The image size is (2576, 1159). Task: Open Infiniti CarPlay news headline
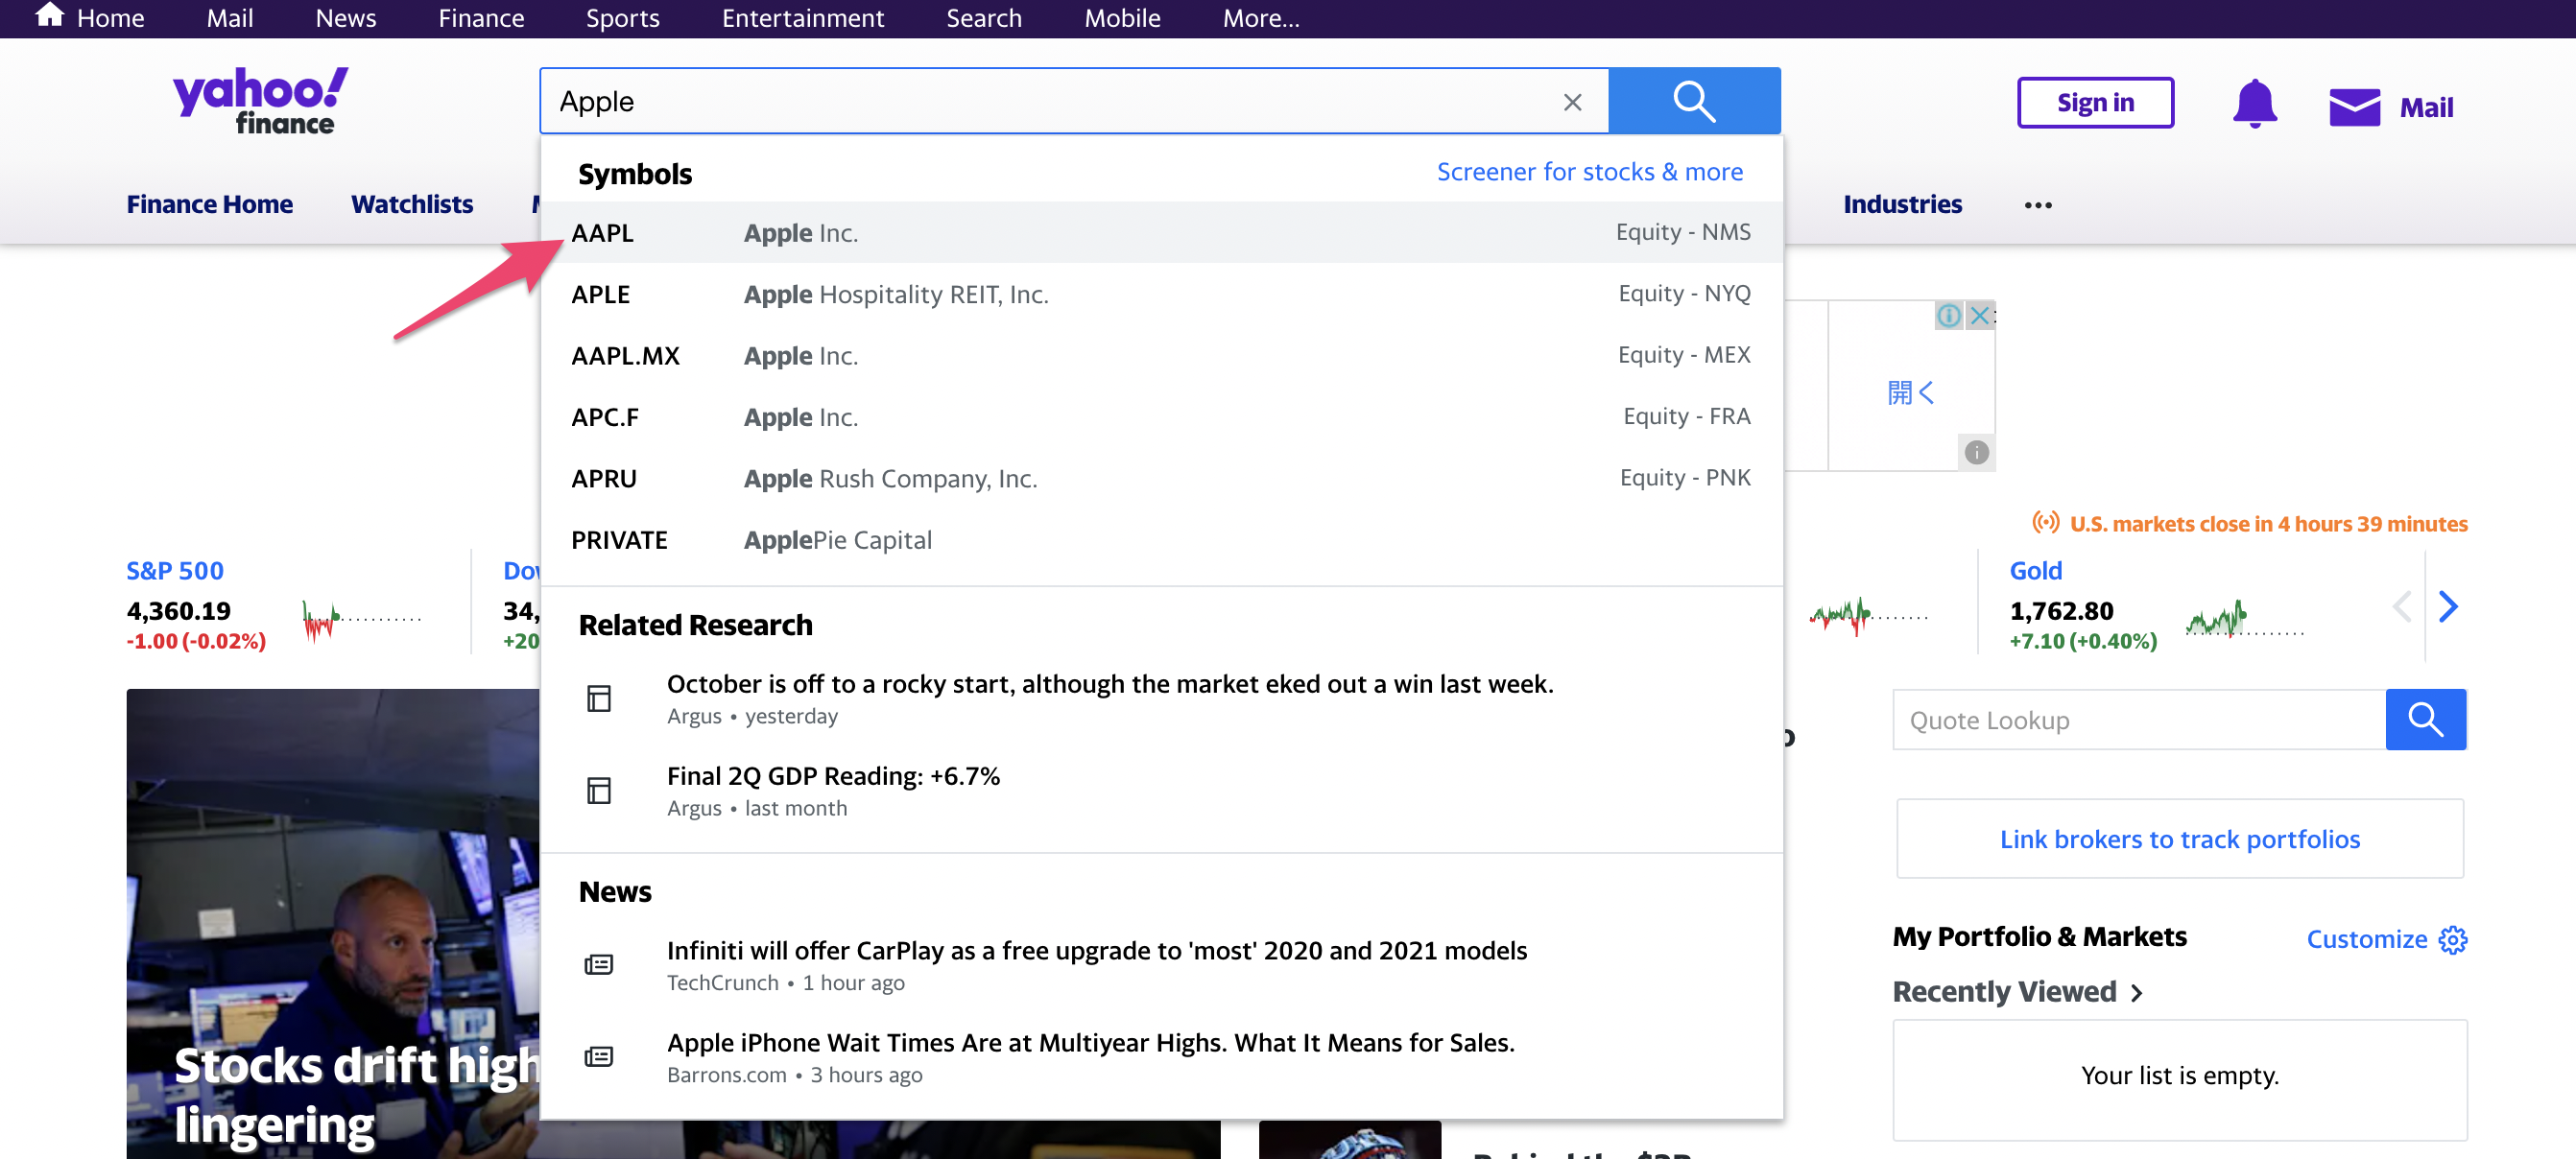(x=1097, y=950)
